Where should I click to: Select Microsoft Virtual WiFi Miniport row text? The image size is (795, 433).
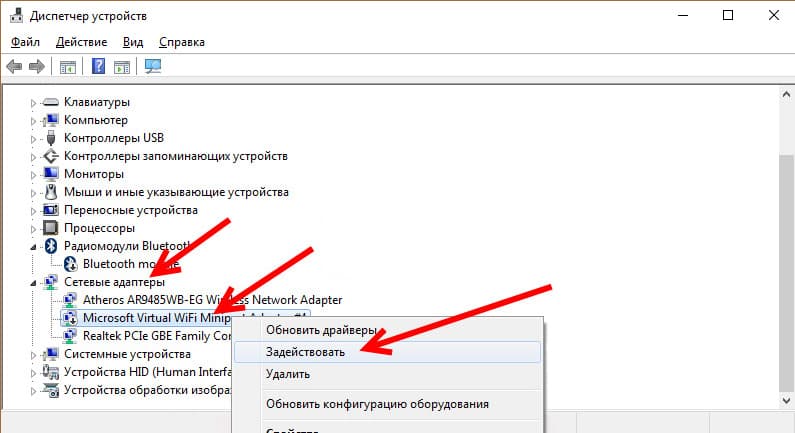click(x=196, y=318)
